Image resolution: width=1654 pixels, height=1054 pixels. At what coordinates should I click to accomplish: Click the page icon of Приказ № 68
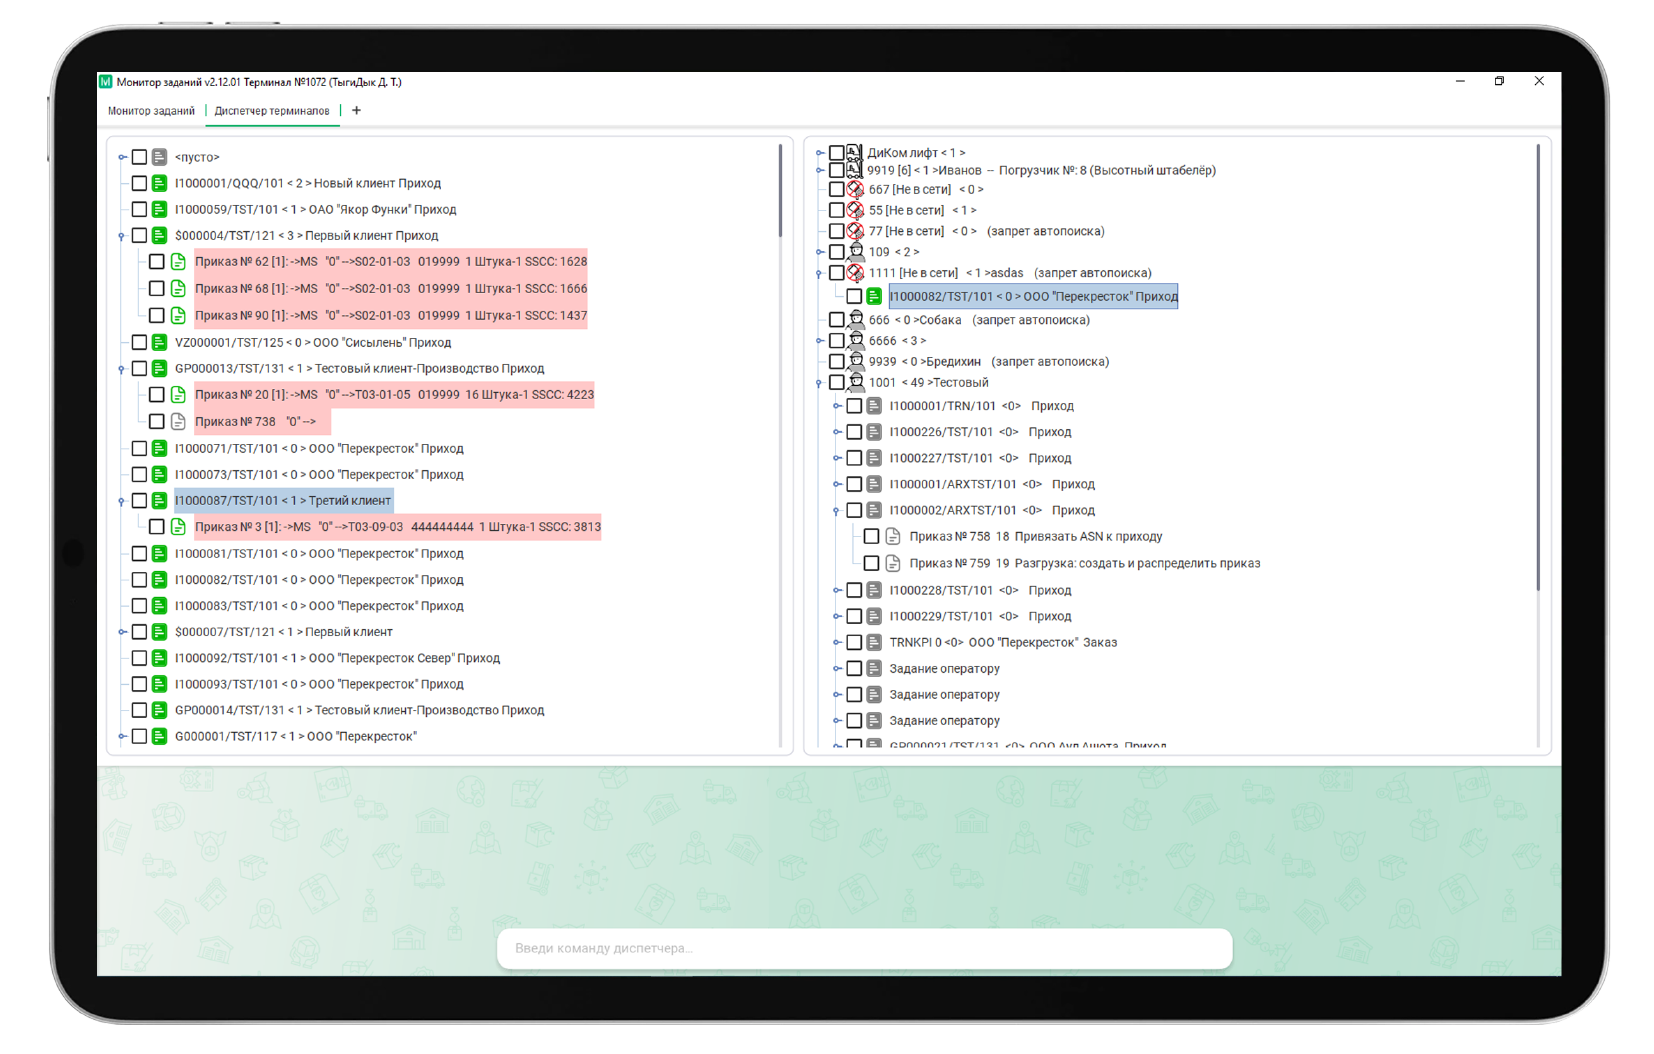178,288
